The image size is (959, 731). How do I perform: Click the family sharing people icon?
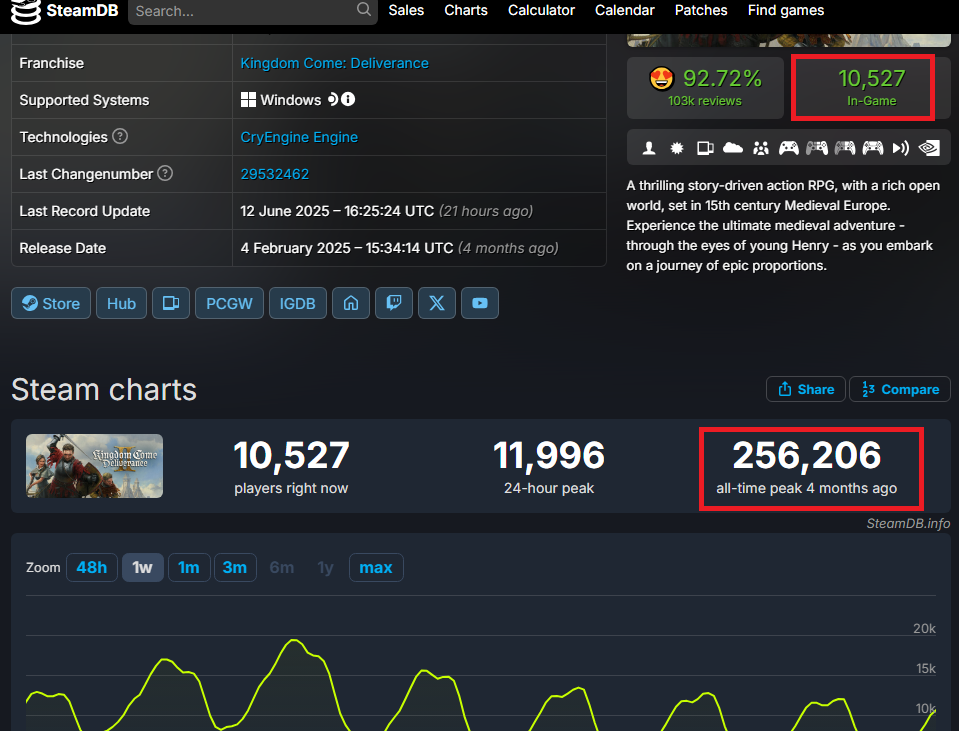pyautogui.click(x=761, y=148)
